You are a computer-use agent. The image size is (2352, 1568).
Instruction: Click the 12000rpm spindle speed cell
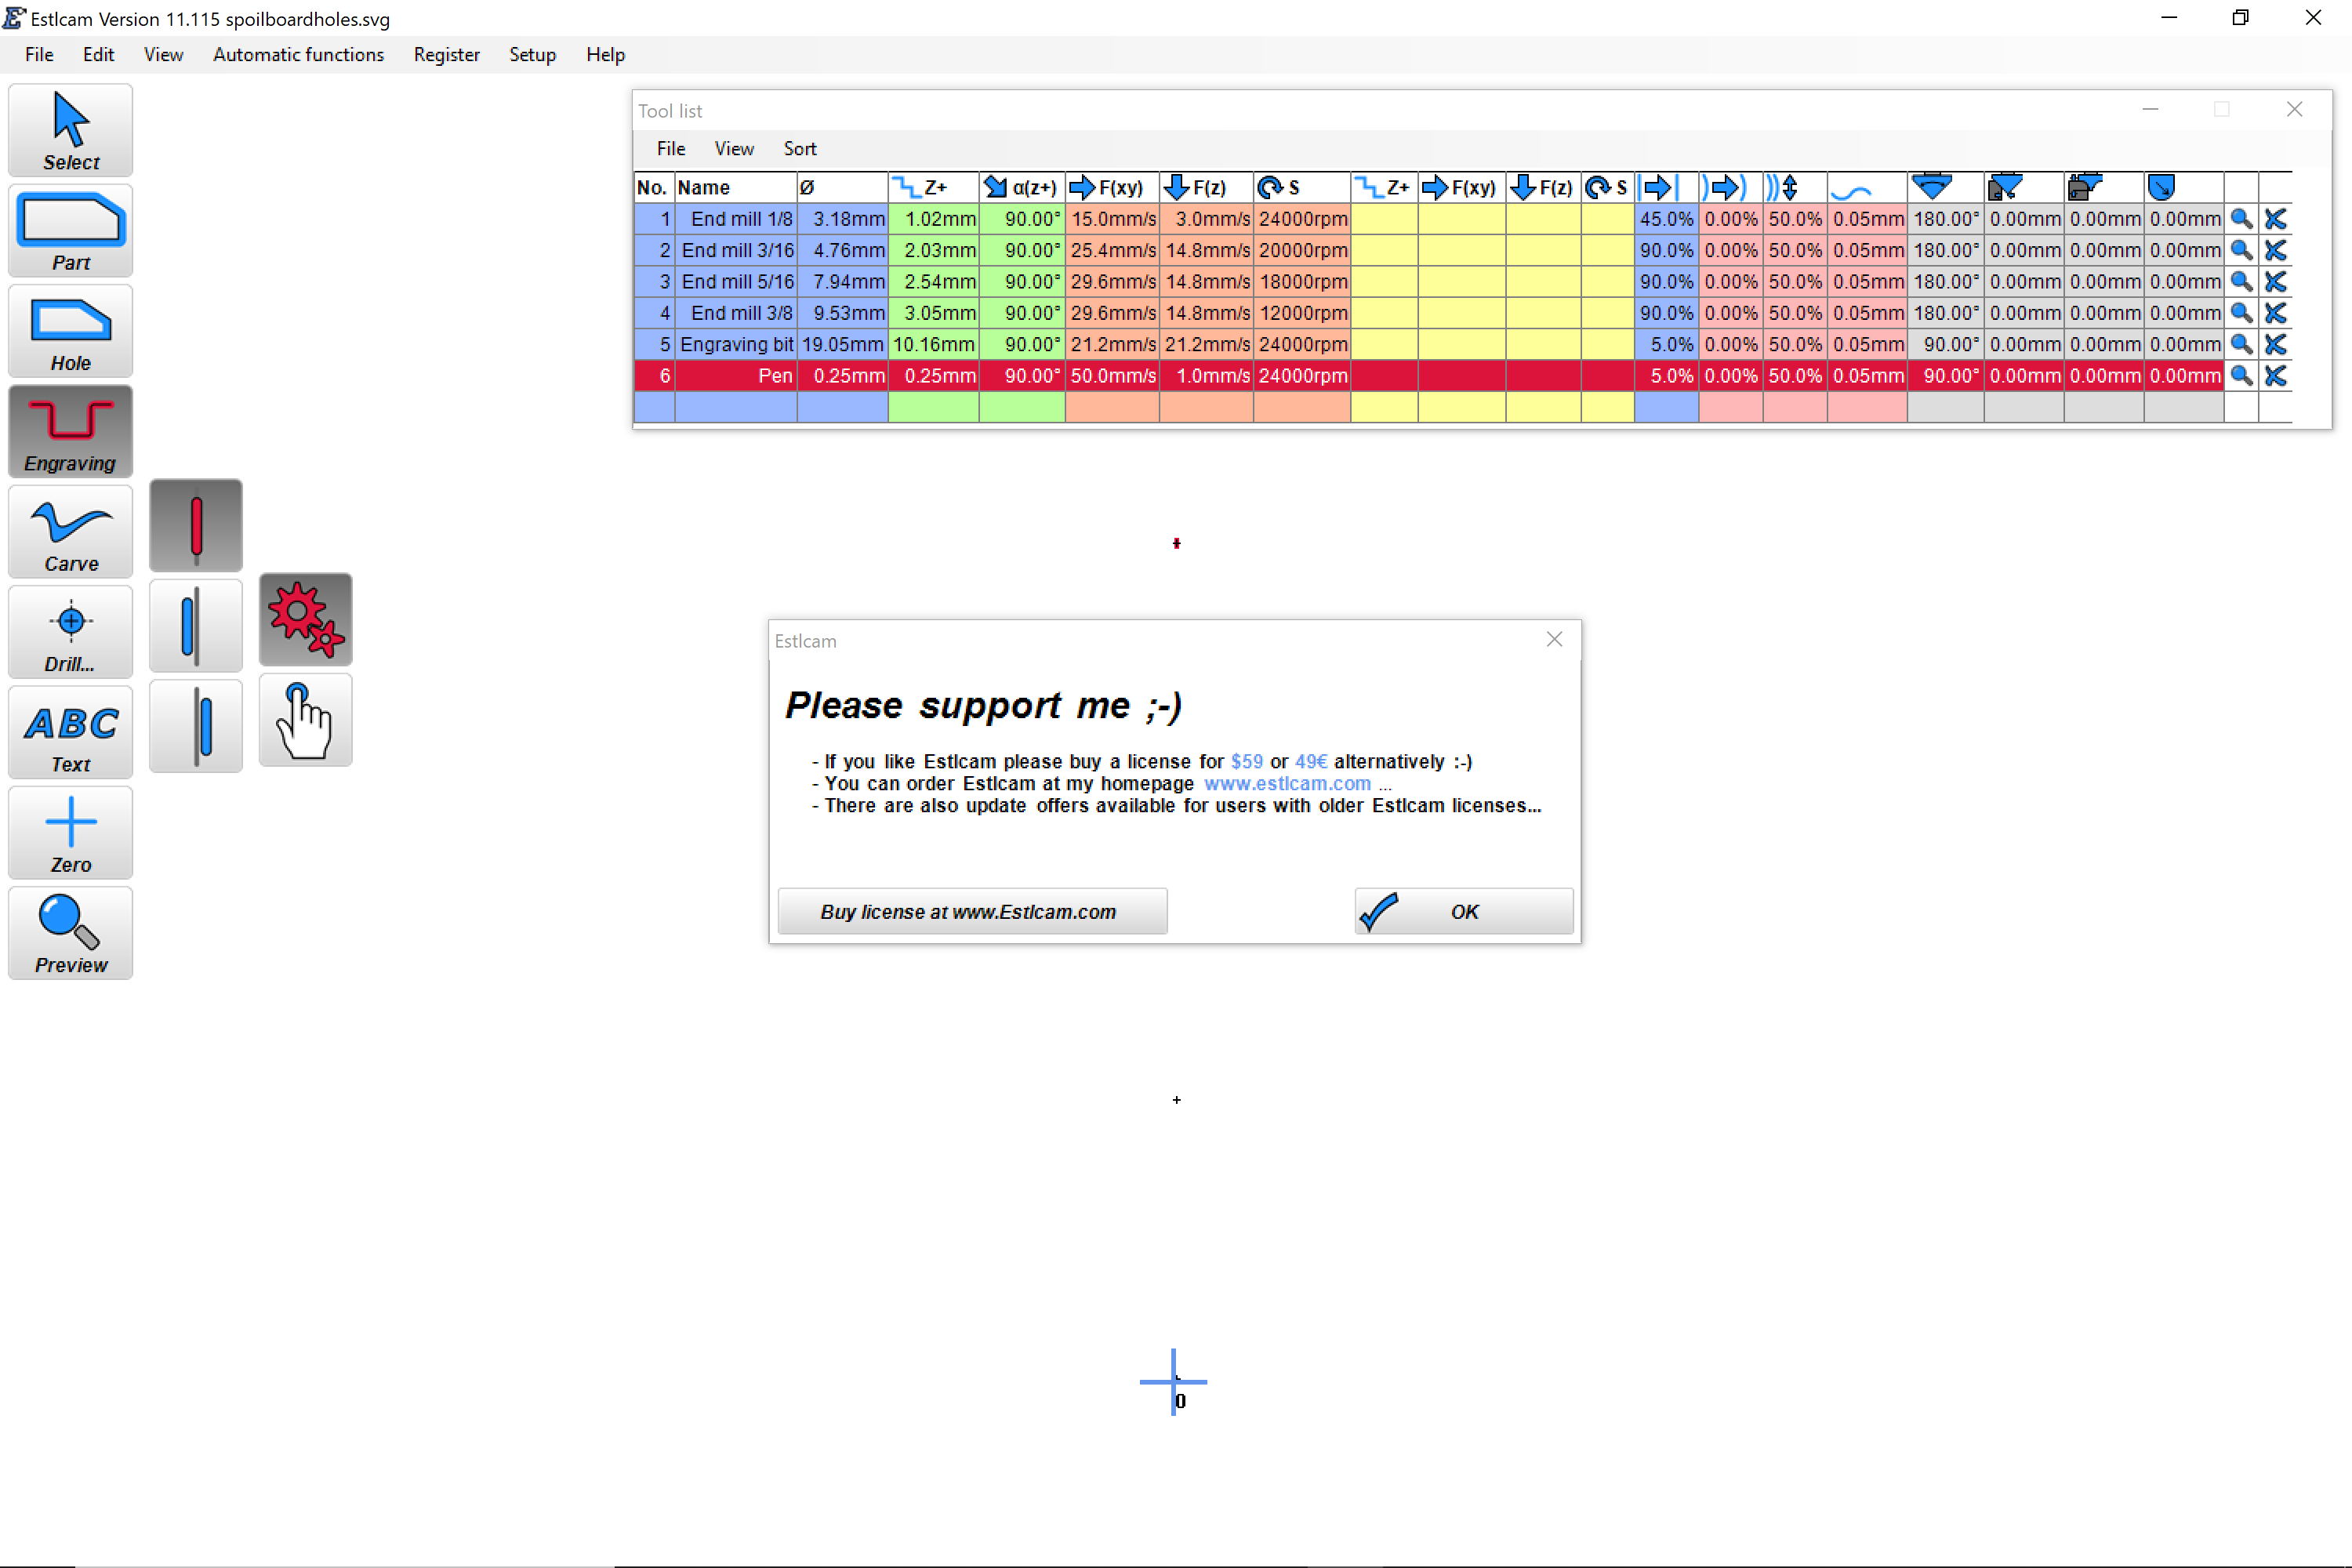tap(1301, 313)
